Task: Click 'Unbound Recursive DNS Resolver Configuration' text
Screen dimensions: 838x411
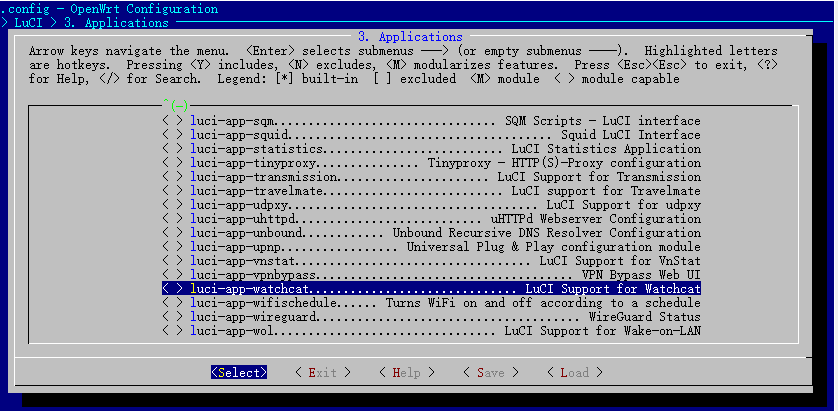Action: 547,232
